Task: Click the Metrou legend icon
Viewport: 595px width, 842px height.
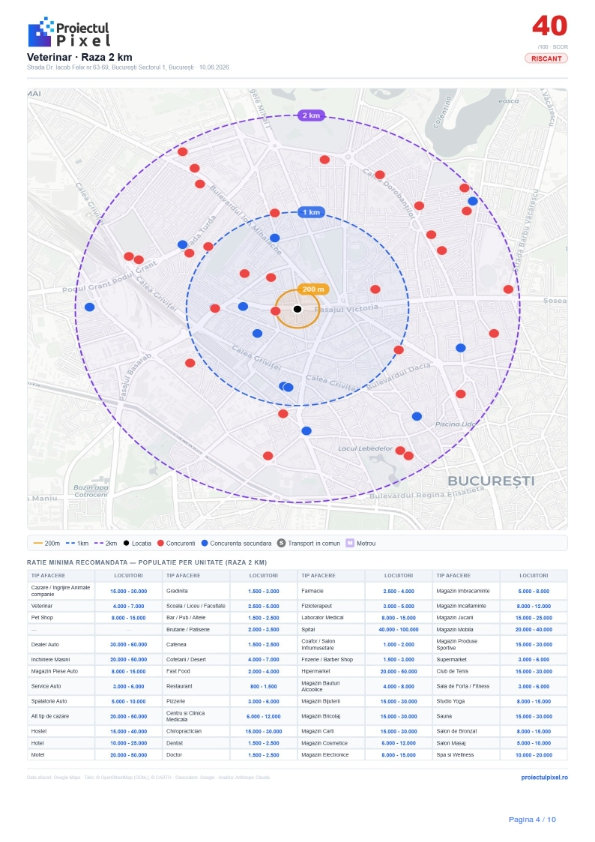Action: click(350, 543)
